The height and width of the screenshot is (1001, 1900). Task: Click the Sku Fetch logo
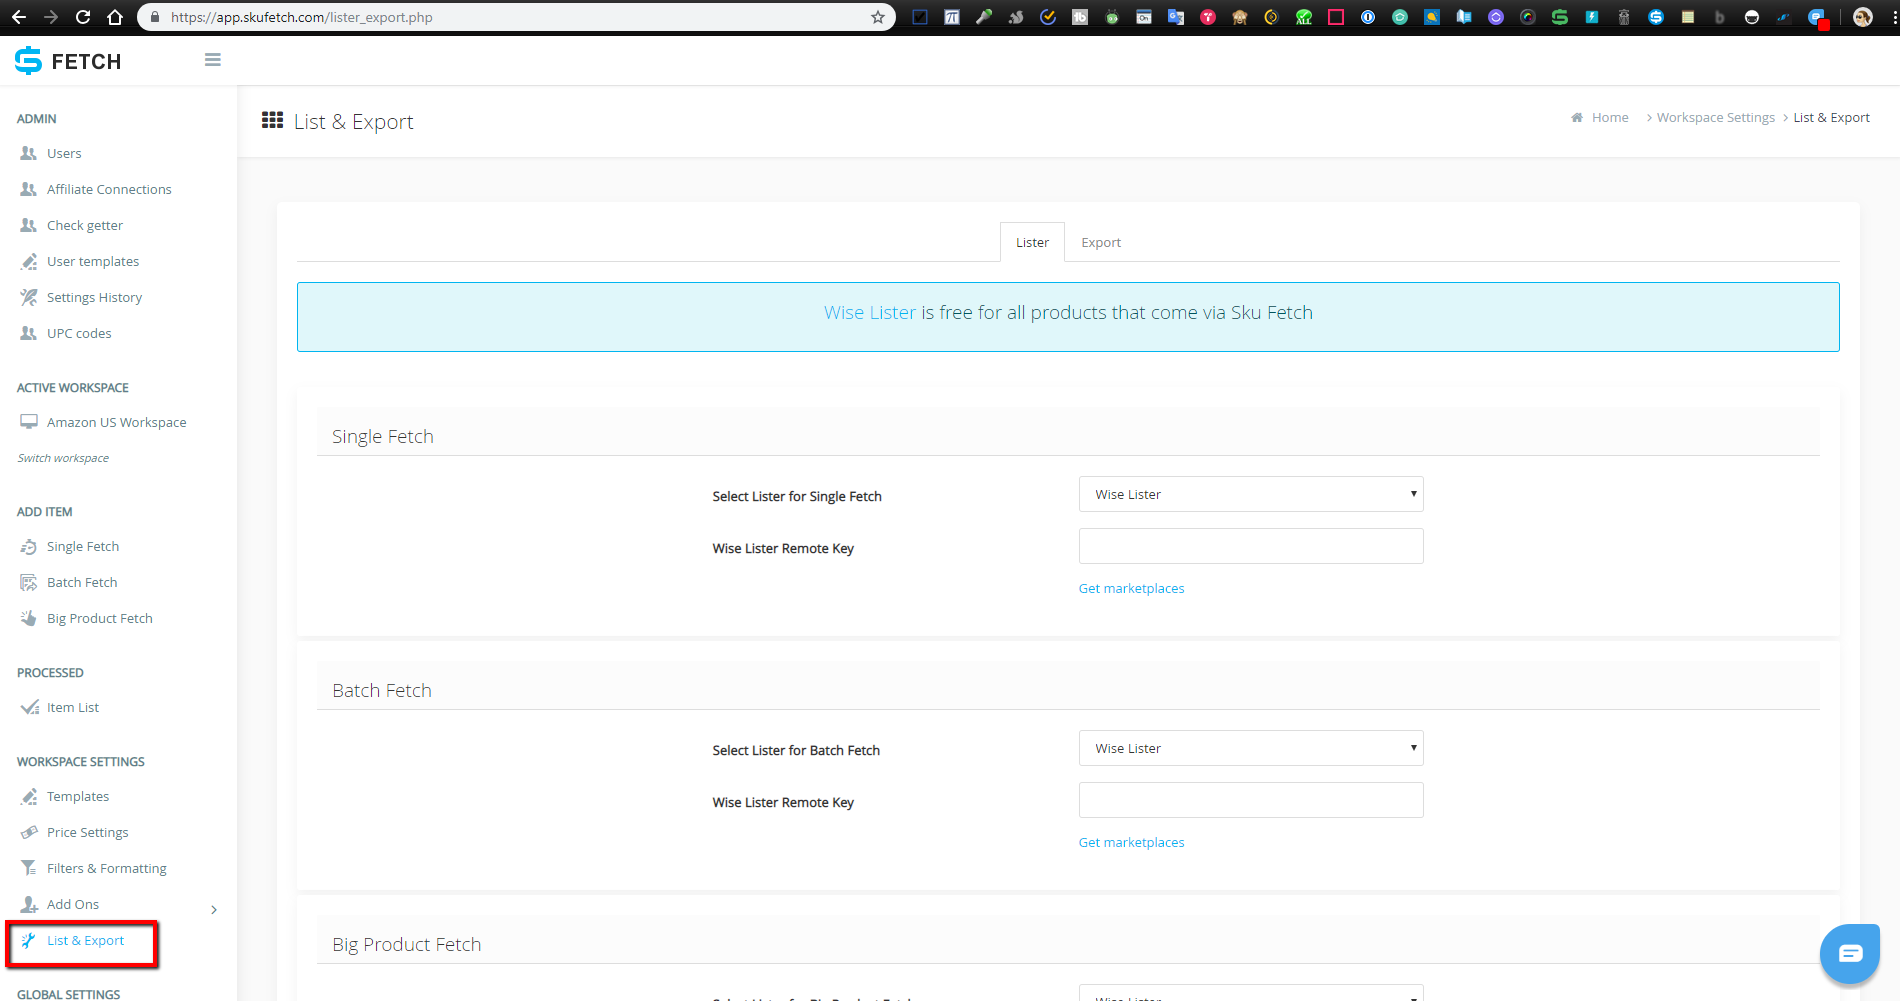click(x=68, y=61)
